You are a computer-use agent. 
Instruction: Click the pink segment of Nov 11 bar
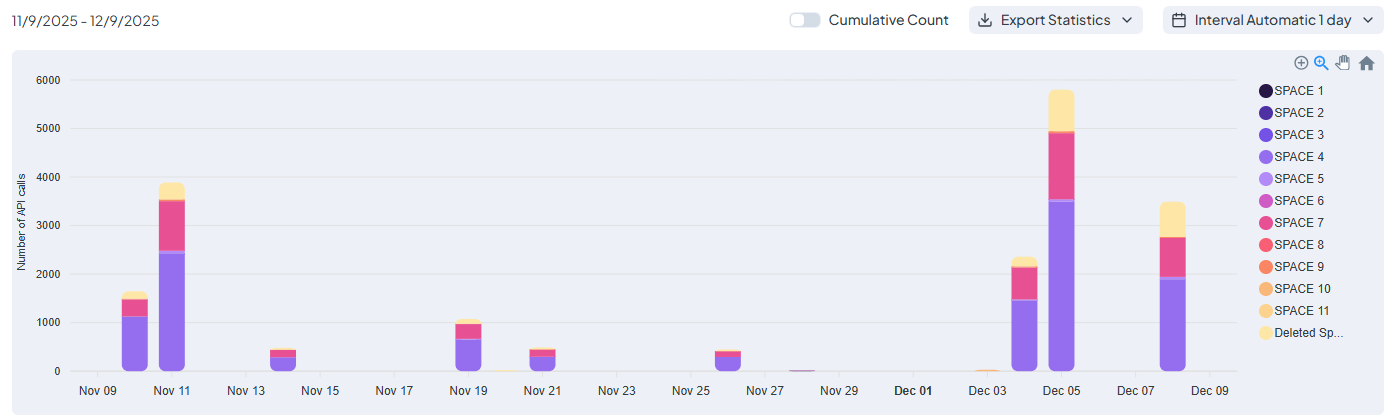coord(172,225)
